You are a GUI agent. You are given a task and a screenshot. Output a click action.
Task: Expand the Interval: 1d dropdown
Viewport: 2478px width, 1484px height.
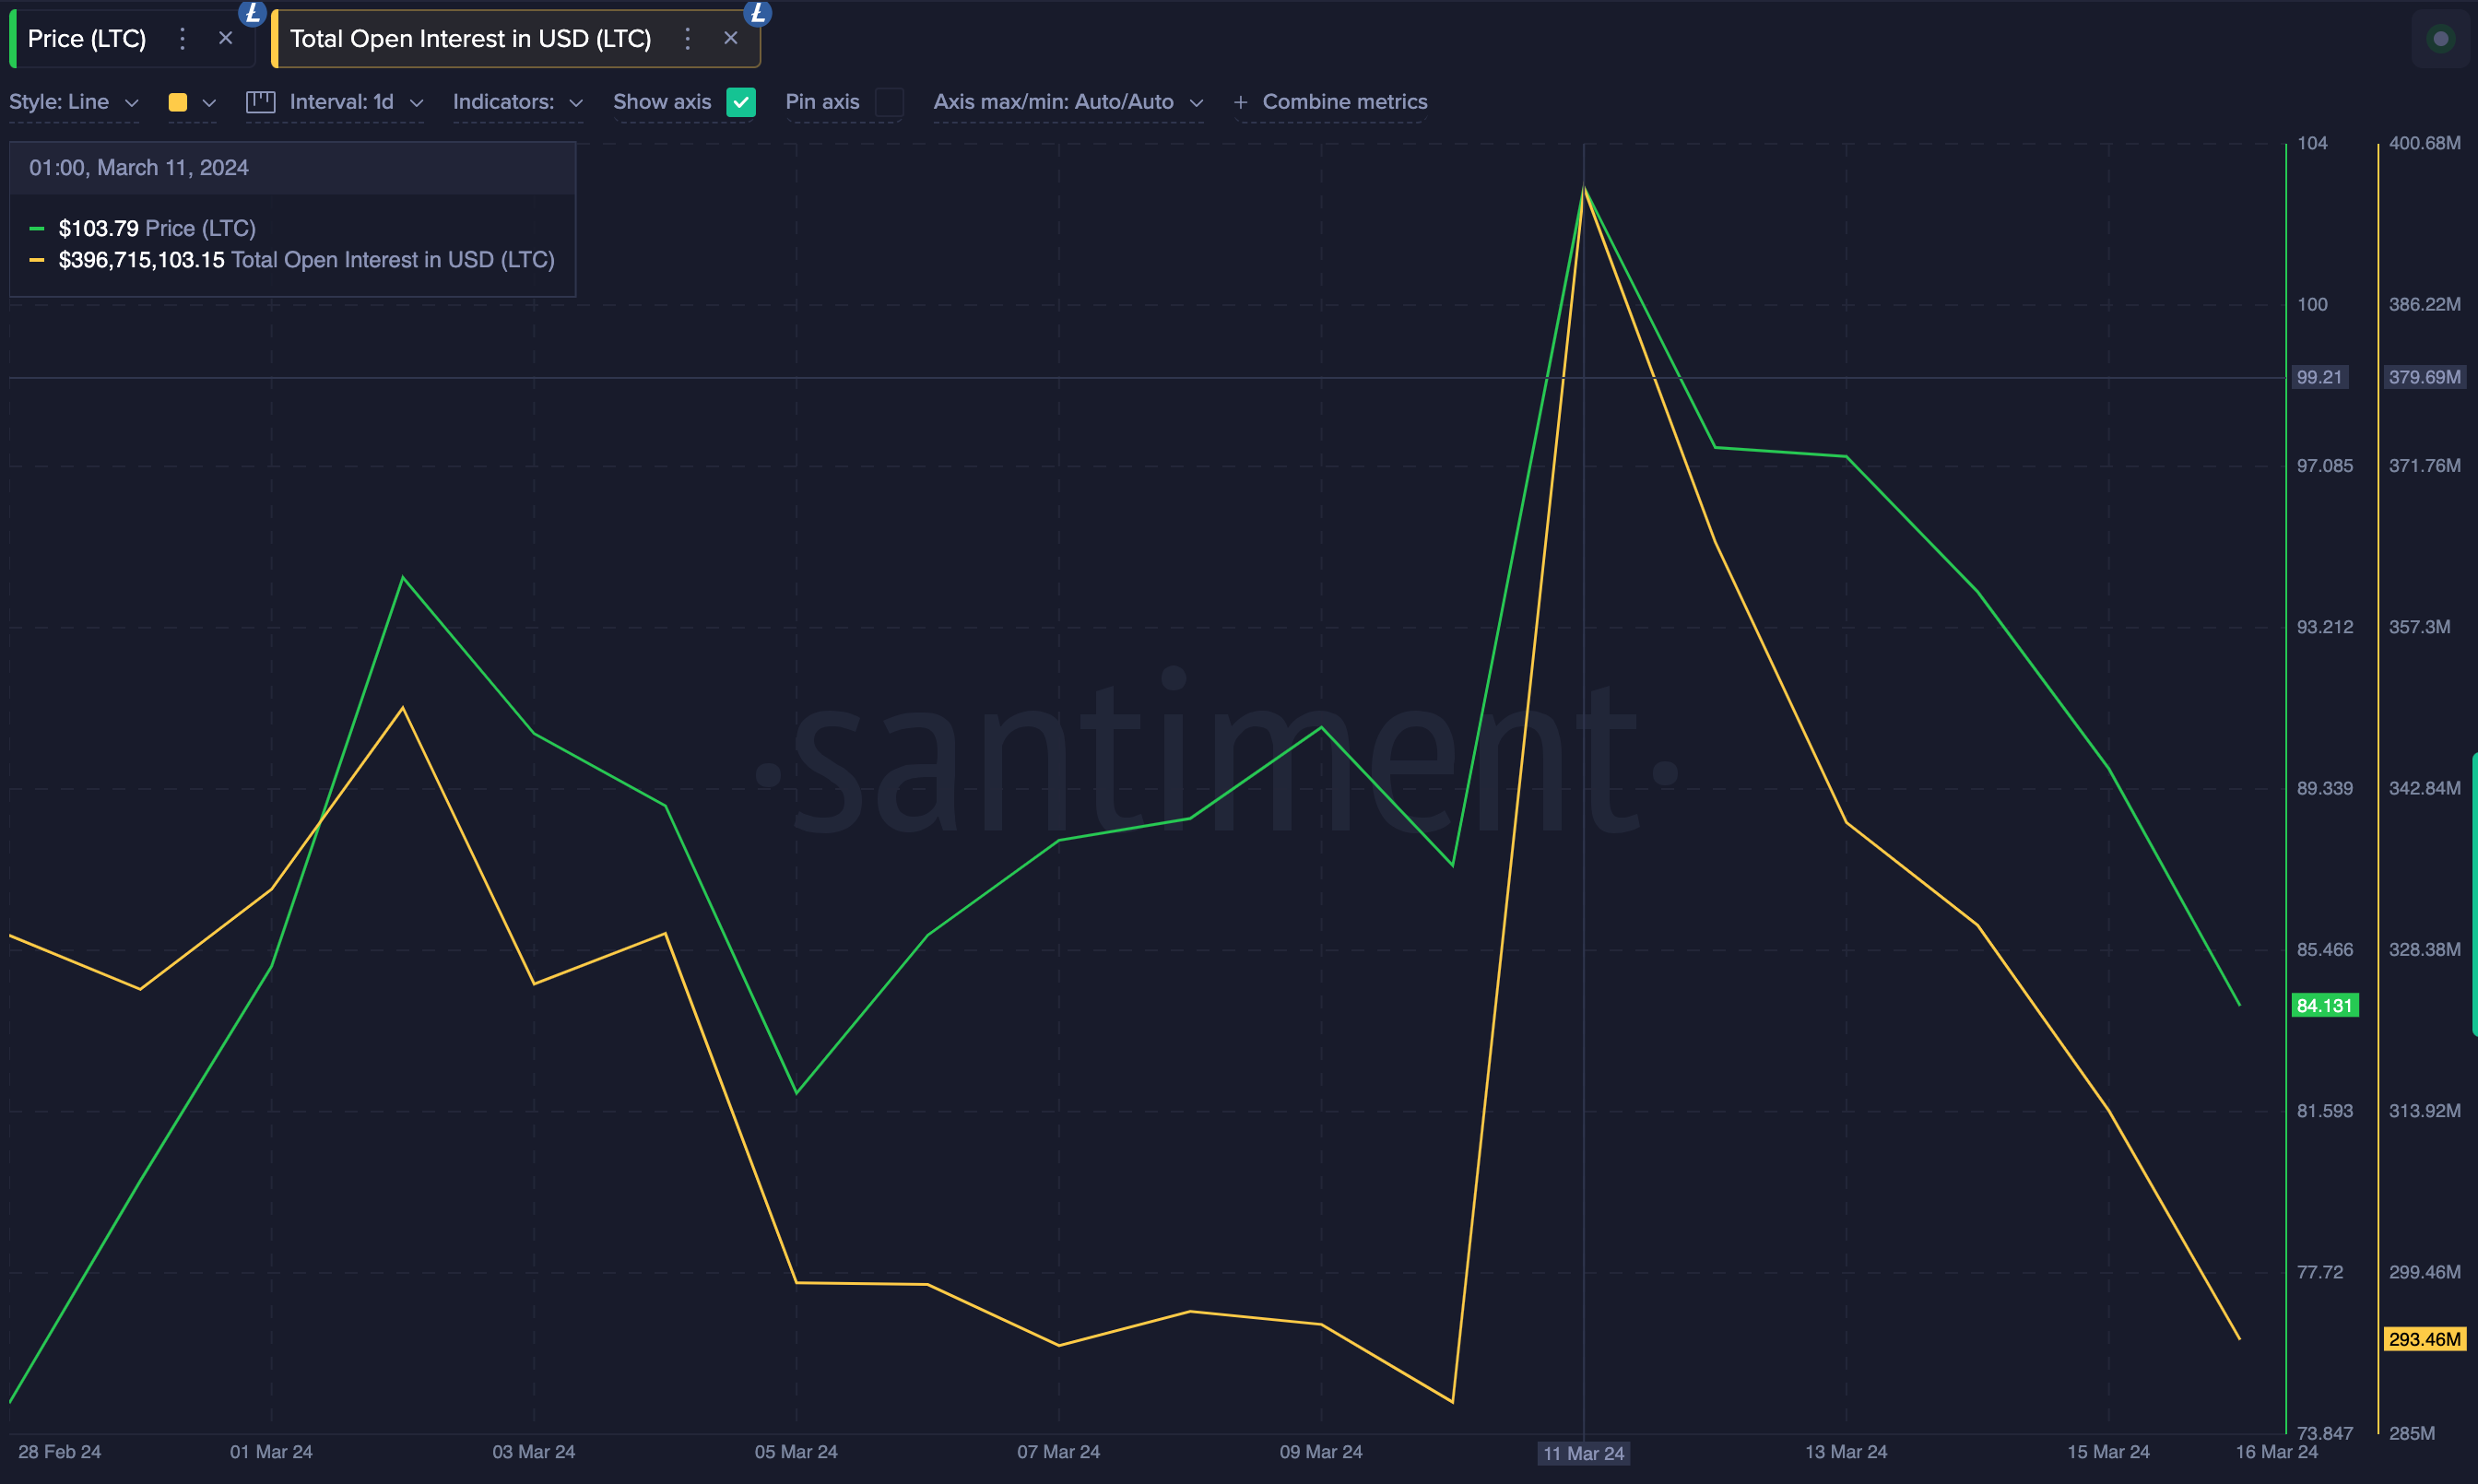(355, 102)
